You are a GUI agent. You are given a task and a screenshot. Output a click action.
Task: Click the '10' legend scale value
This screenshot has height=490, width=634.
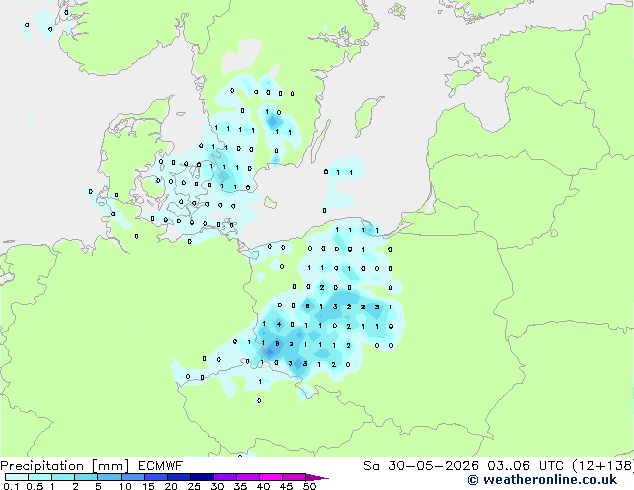(x=125, y=486)
